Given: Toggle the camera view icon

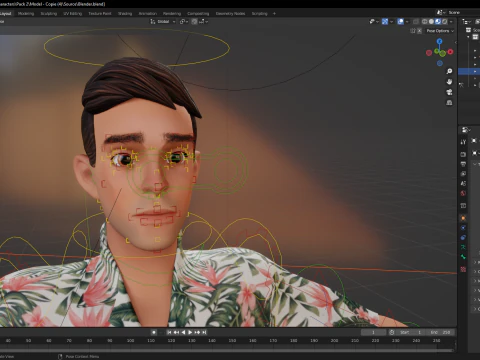Looking at the screenshot, I should tap(449, 92).
